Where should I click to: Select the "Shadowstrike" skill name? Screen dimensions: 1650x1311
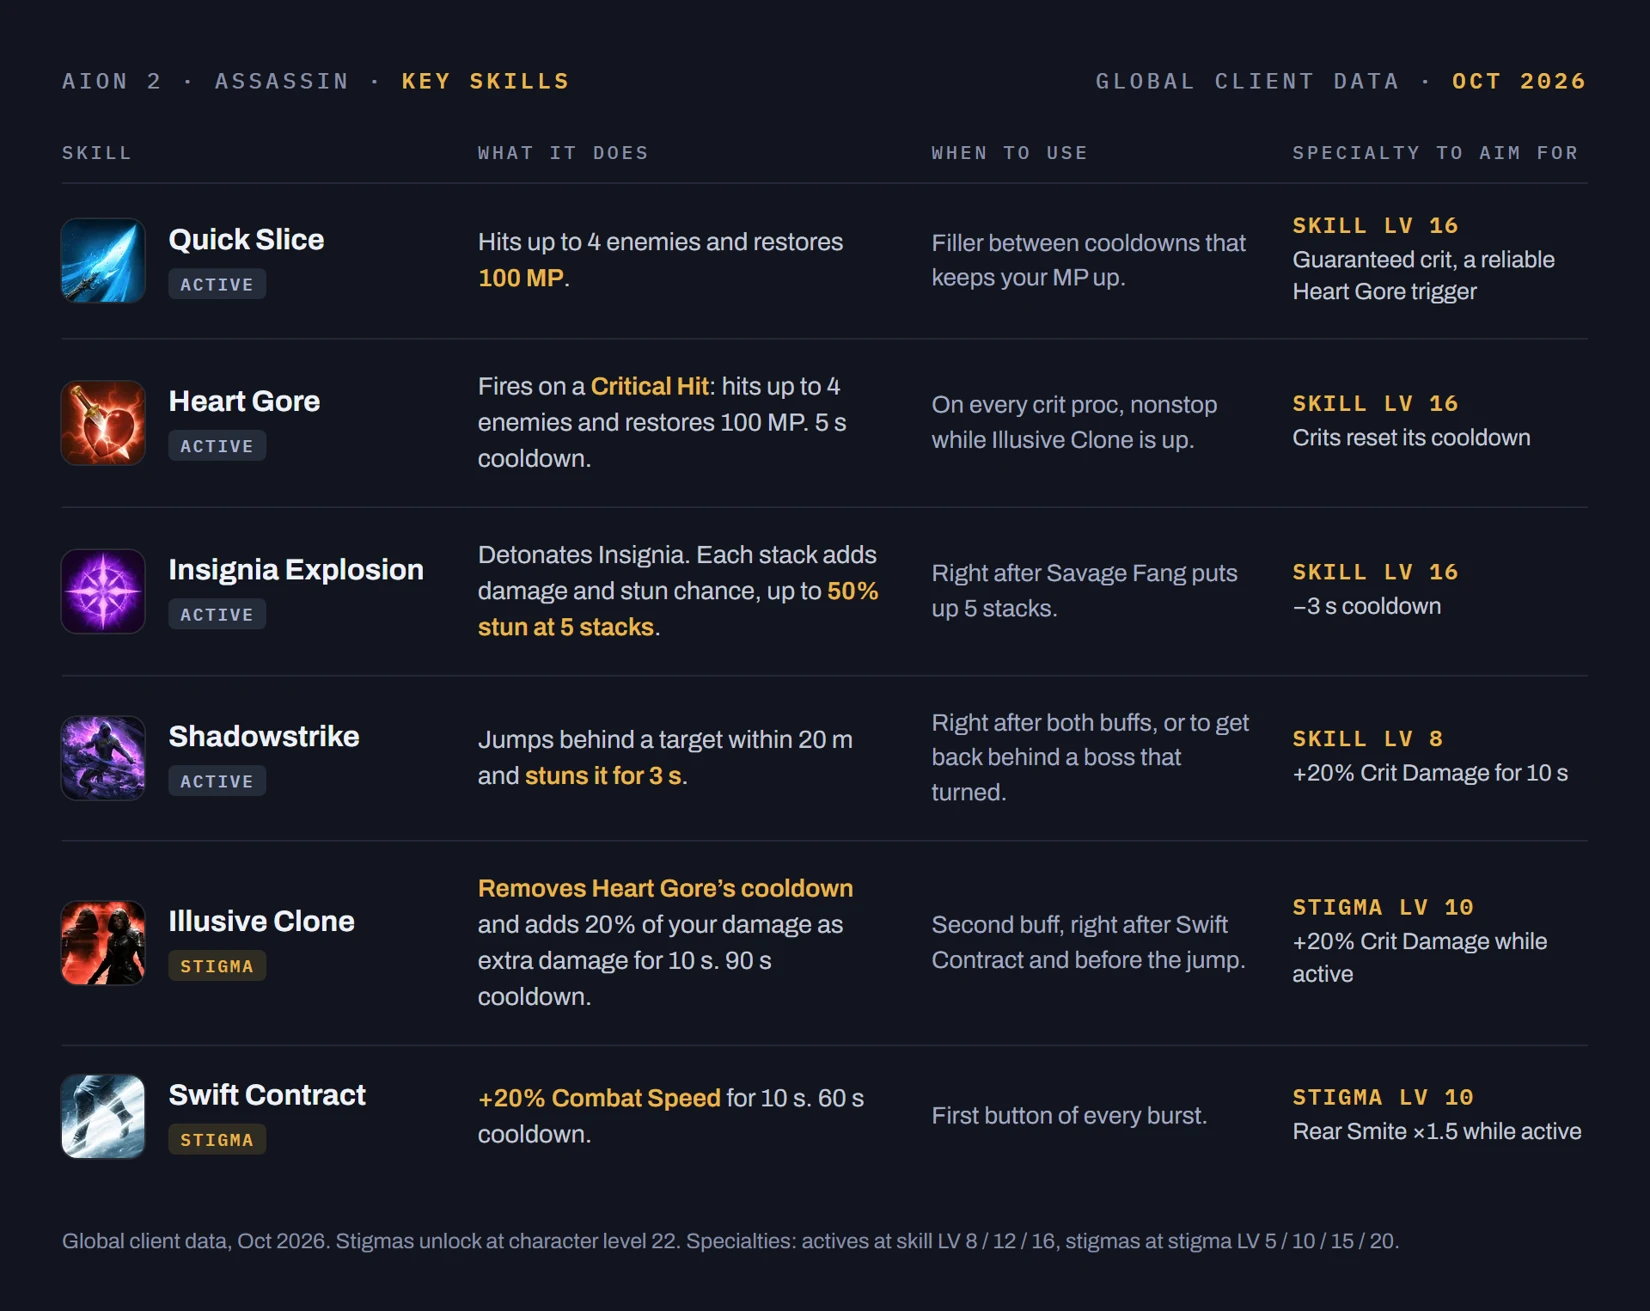coord(264,737)
